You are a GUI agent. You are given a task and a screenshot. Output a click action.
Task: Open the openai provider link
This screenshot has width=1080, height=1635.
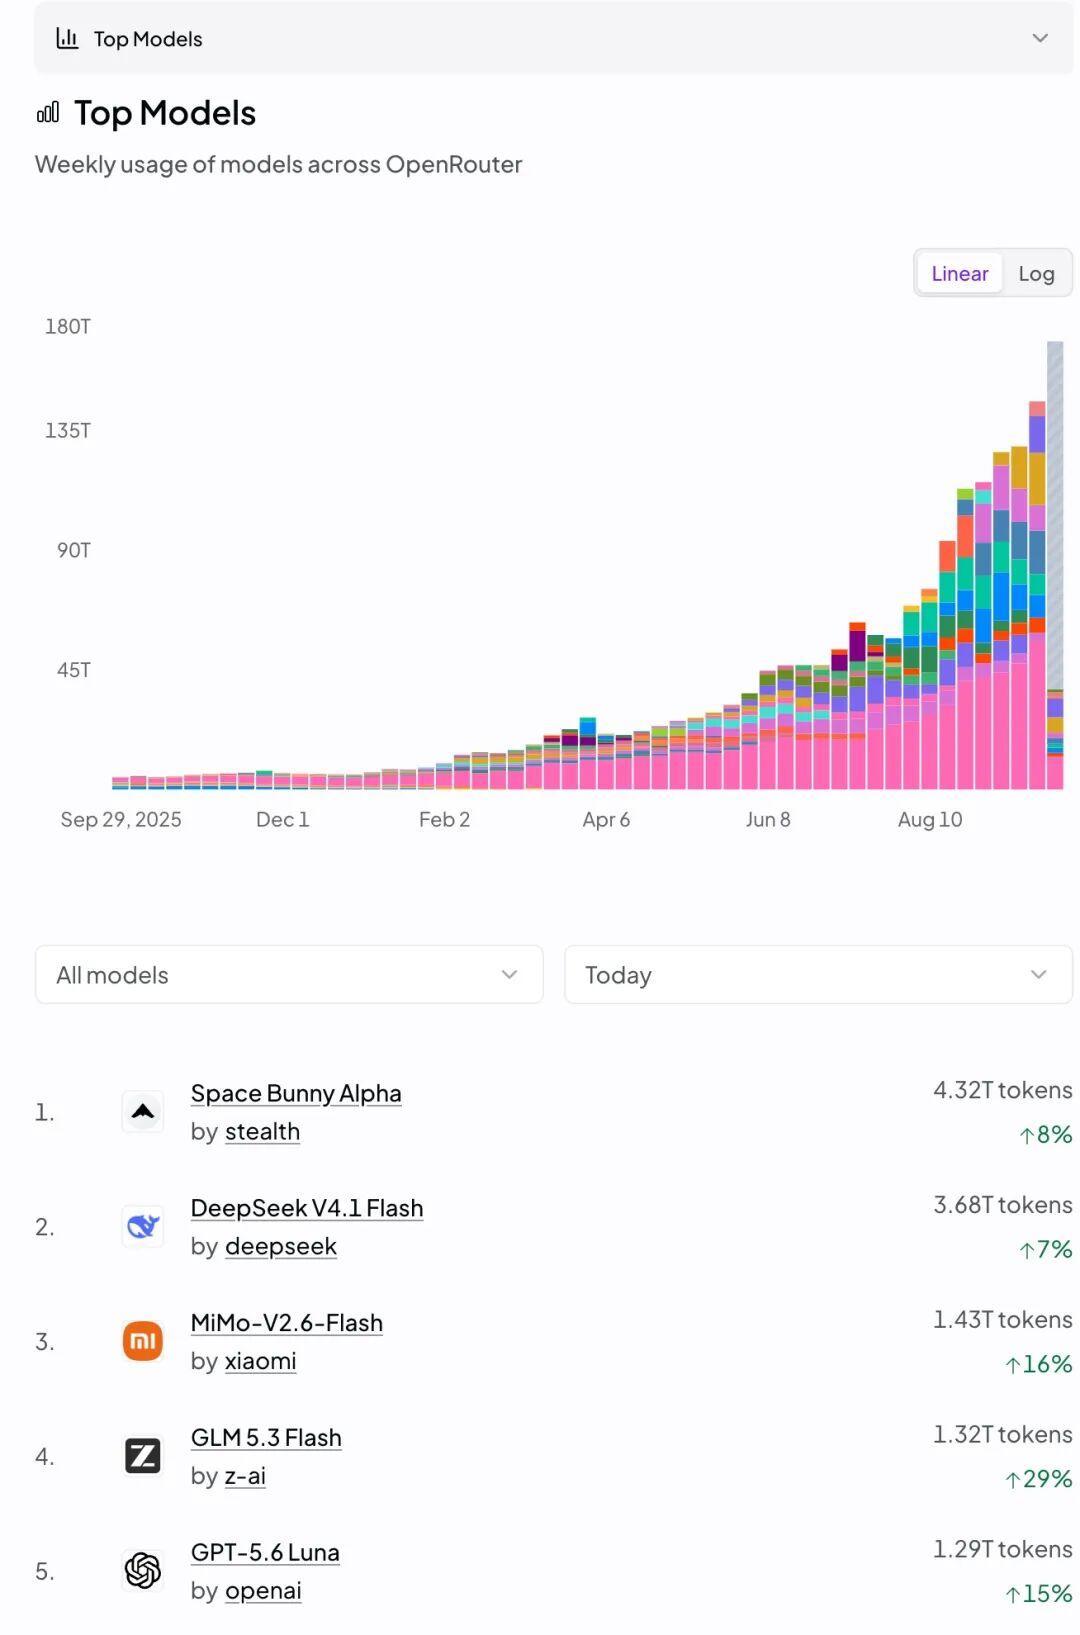263,1590
